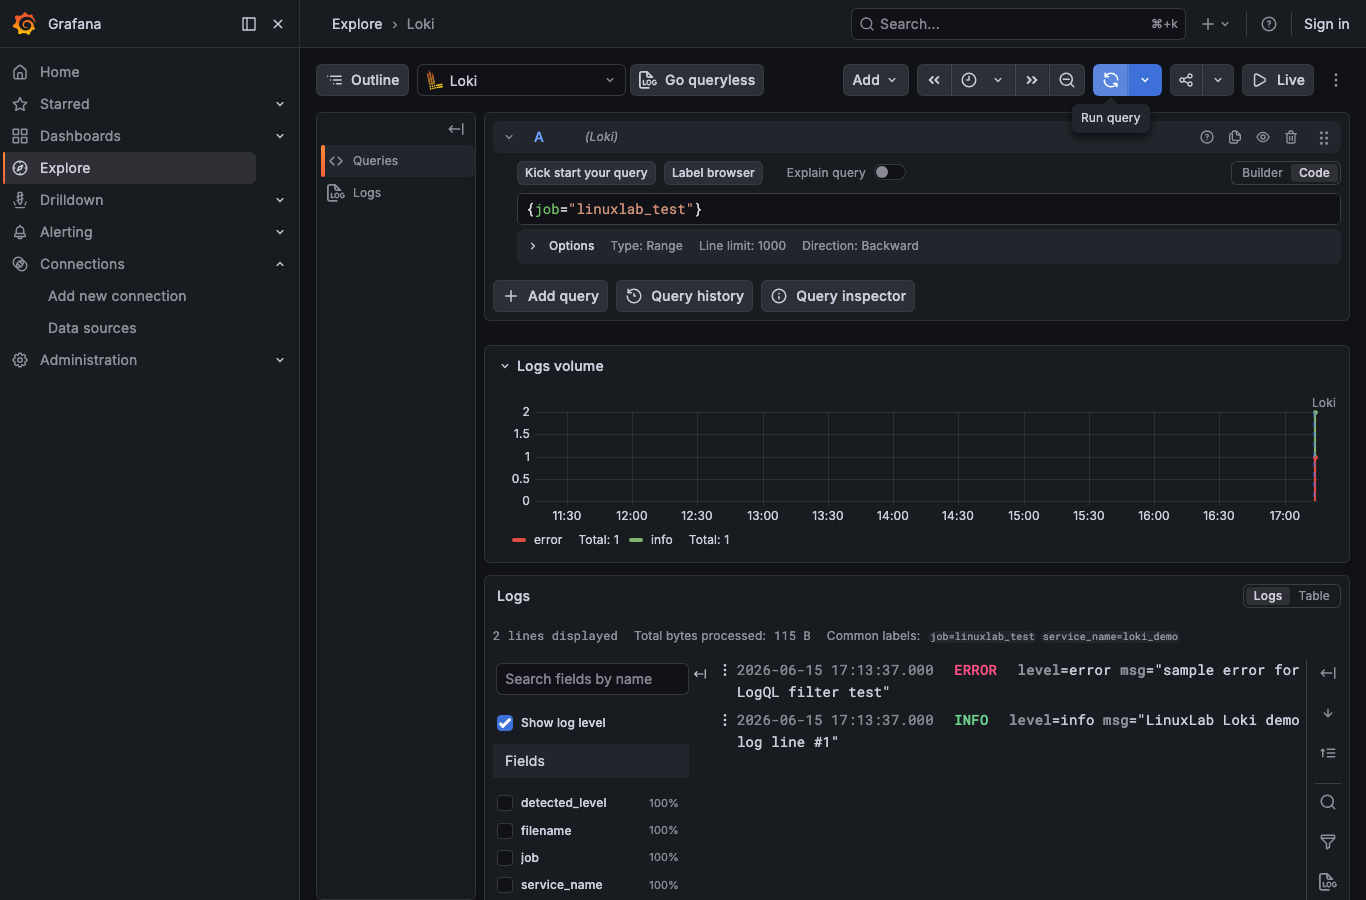
Task: Open the time picker clock icon
Action: (969, 80)
